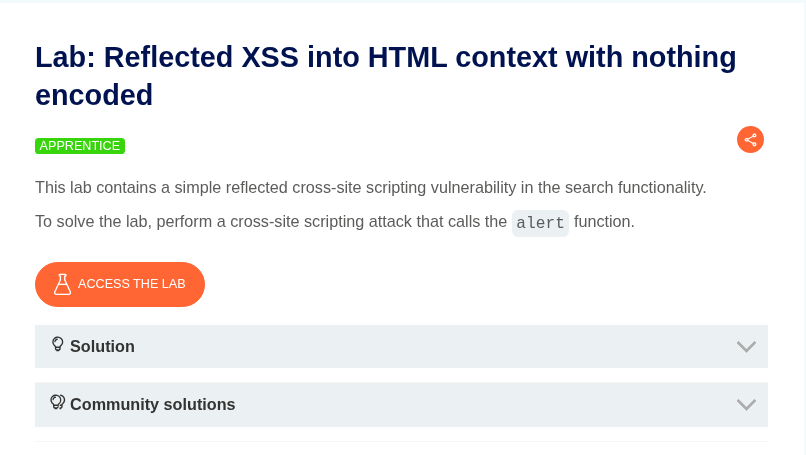Screen dimensions: 806x455
Task: Click the word "encoded" in the heading
Action: pos(94,95)
